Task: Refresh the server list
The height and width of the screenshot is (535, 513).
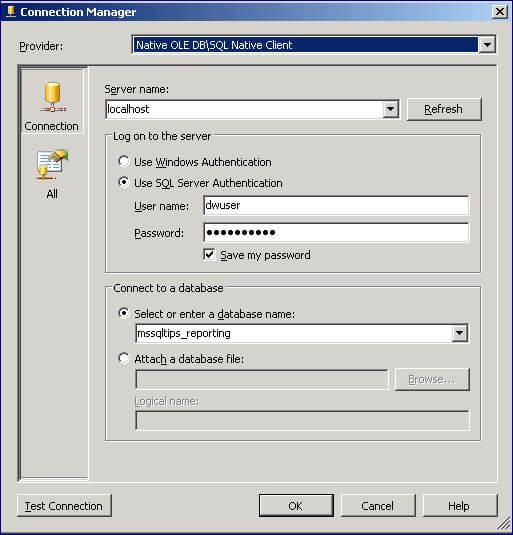Action: [x=444, y=109]
